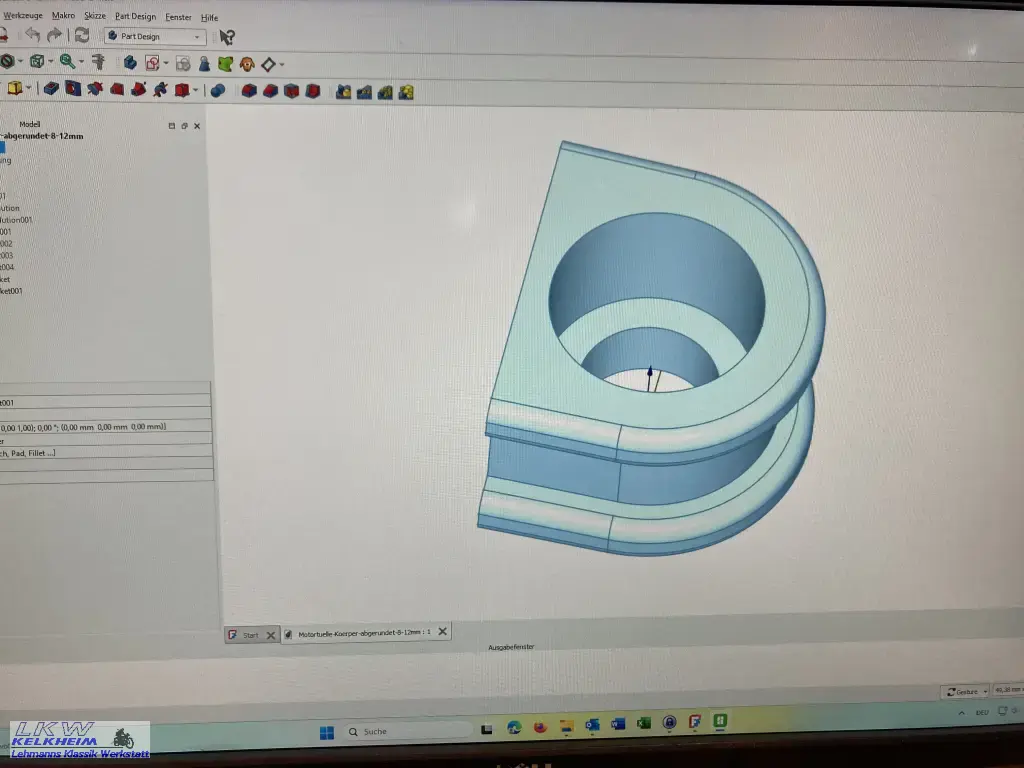Apply the Chamfer tool icon
This screenshot has height=768, width=1024.
click(x=270, y=91)
